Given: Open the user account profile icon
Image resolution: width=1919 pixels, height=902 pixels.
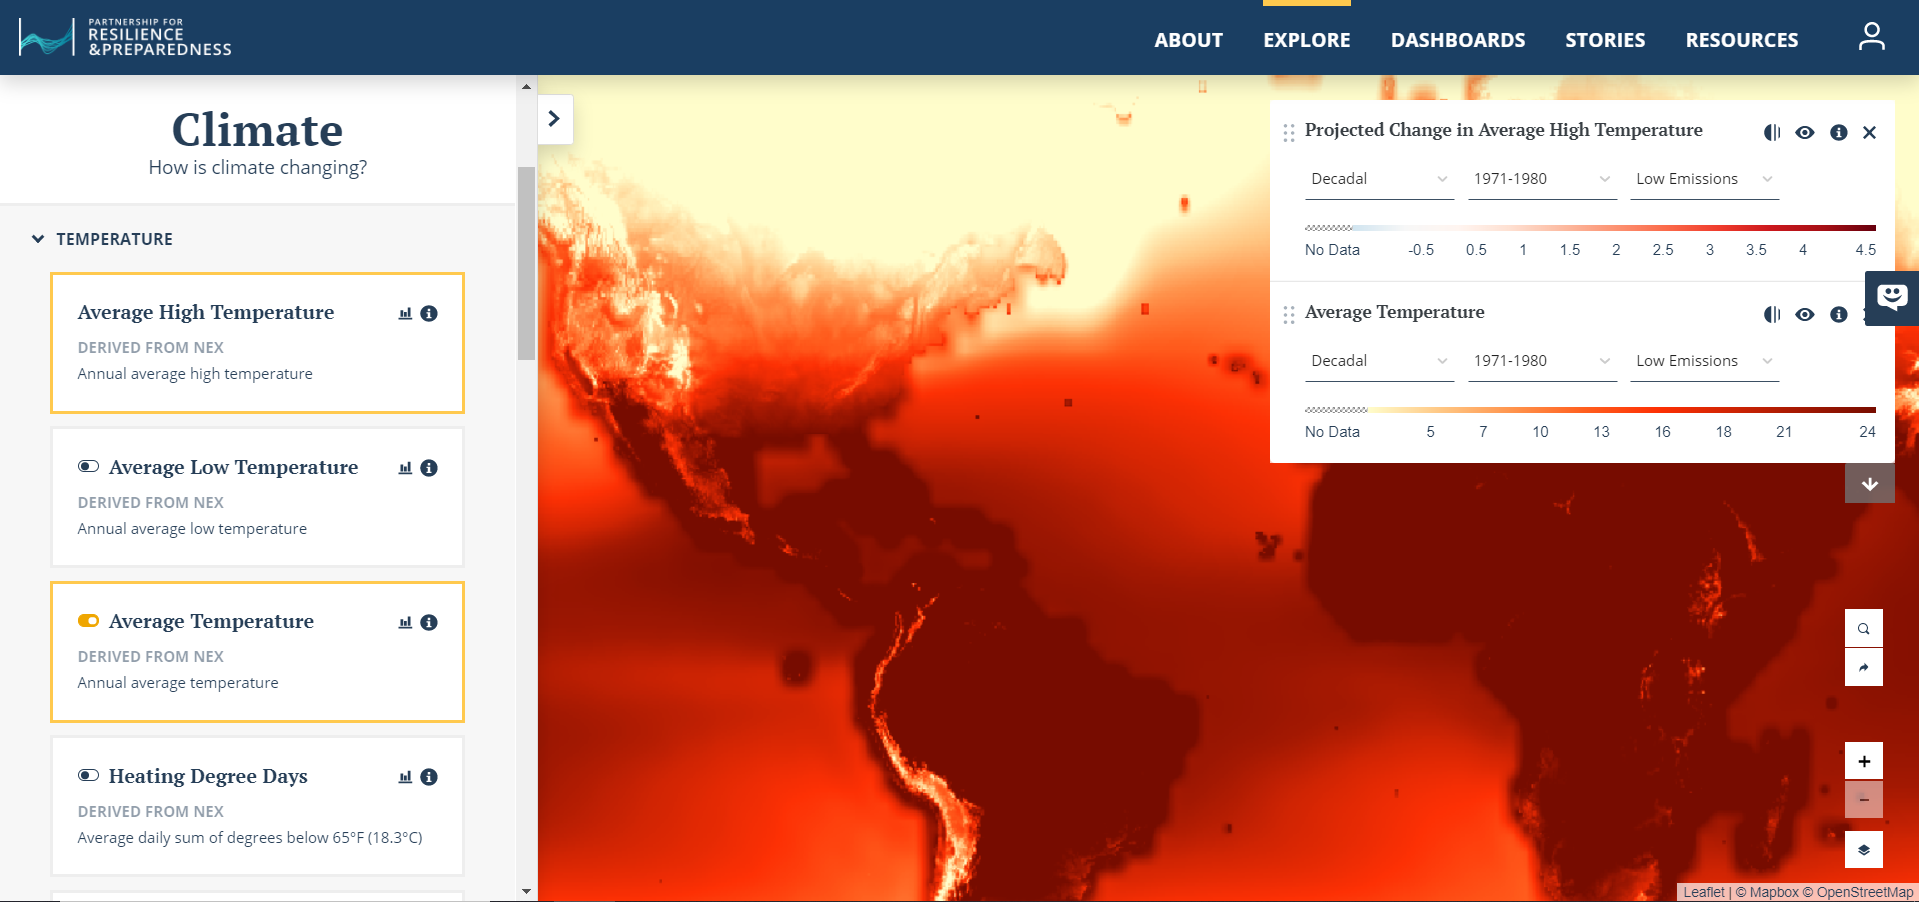Looking at the screenshot, I should (x=1871, y=37).
